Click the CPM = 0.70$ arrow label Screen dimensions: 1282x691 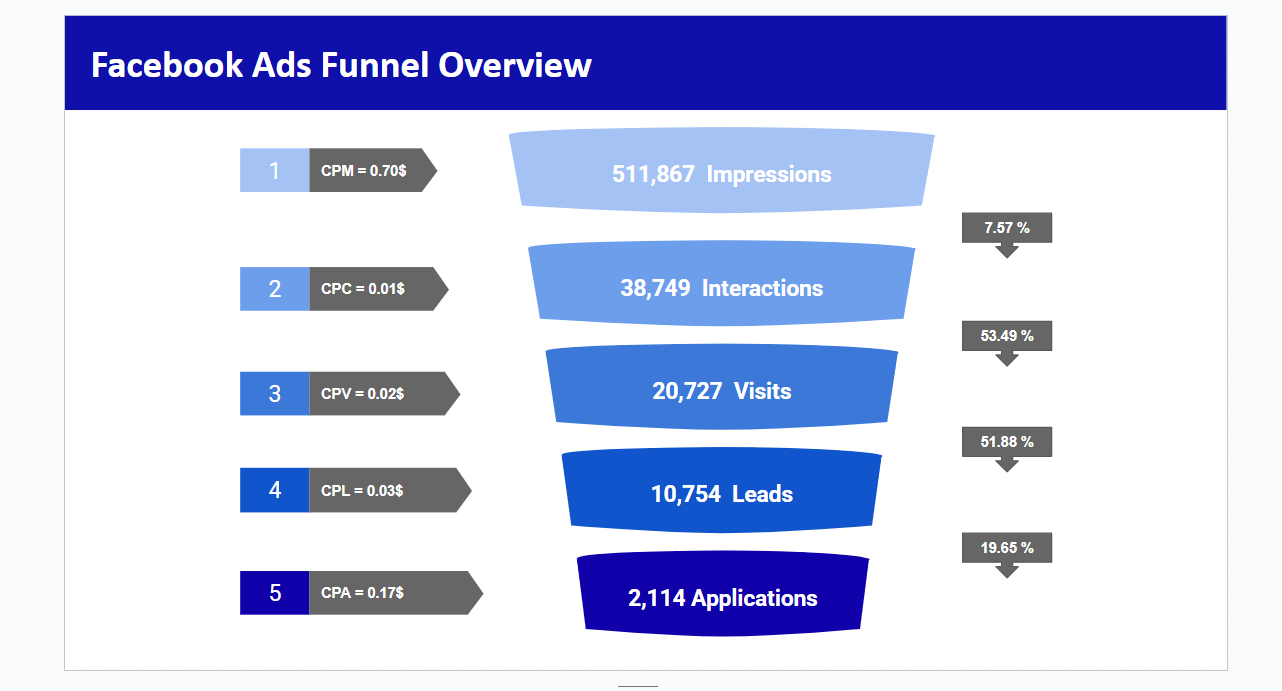coord(373,170)
